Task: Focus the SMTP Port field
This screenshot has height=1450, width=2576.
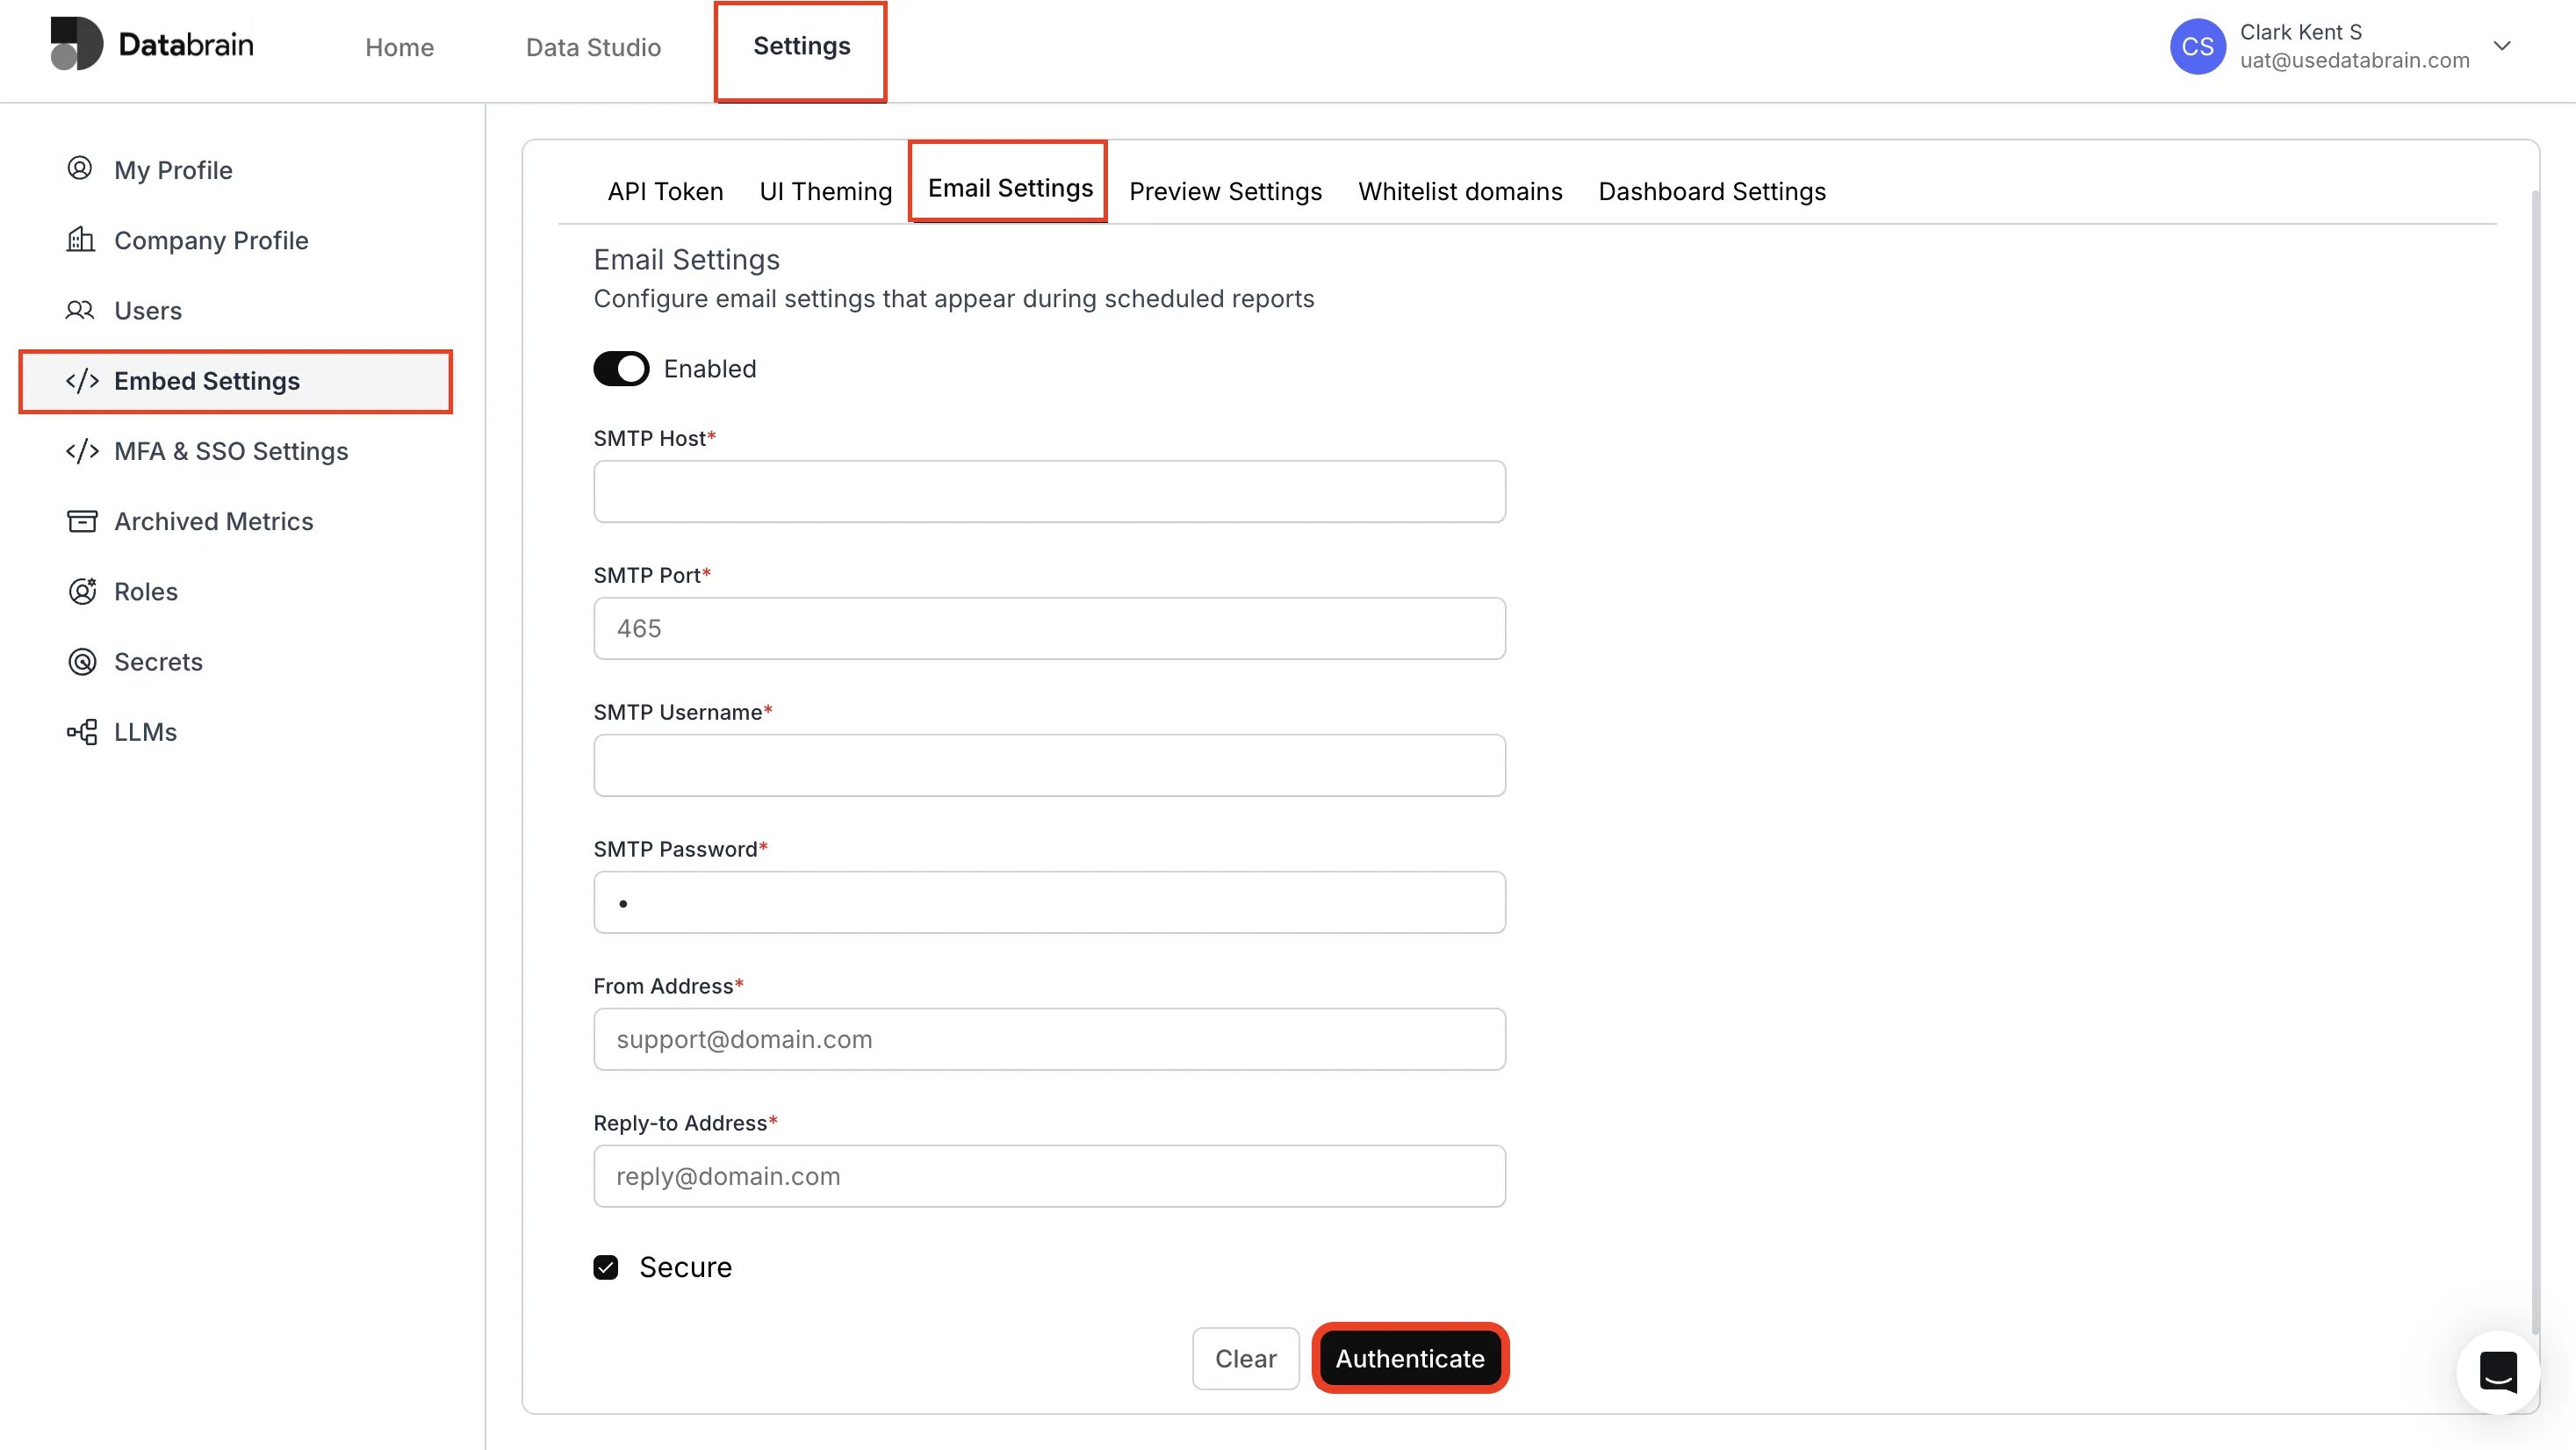Action: point(1049,628)
